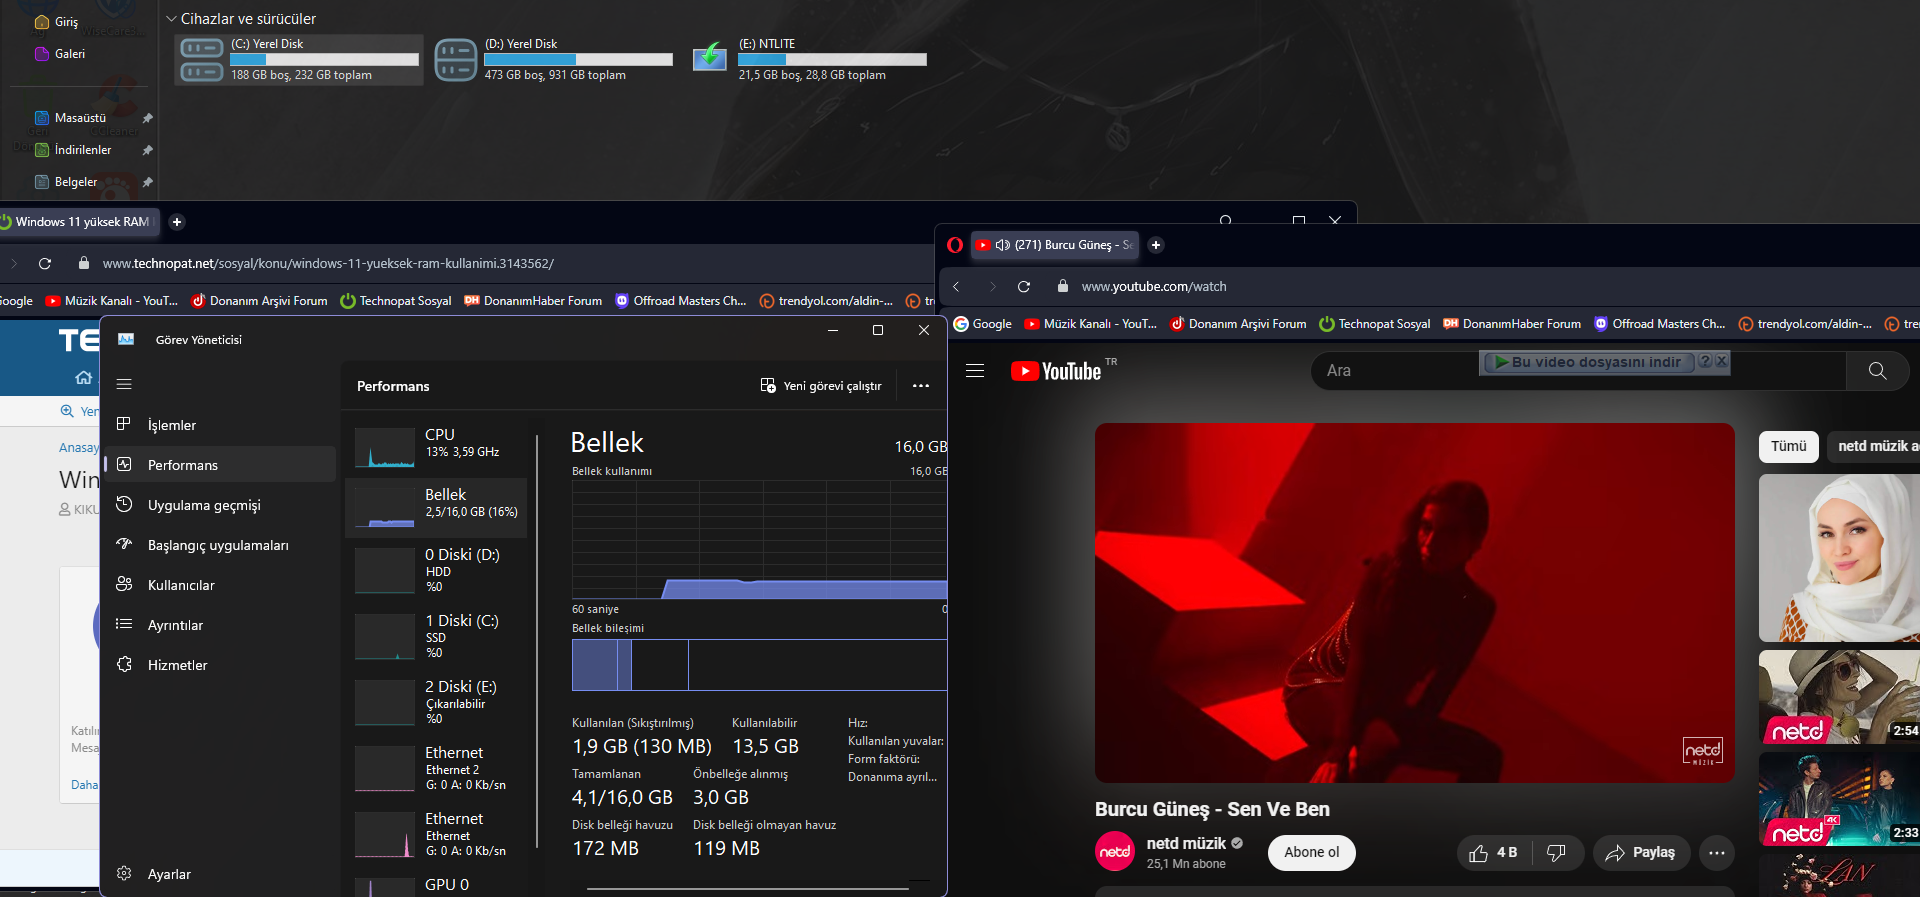Click the Paylaş share button

click(x=1641, y=853)
